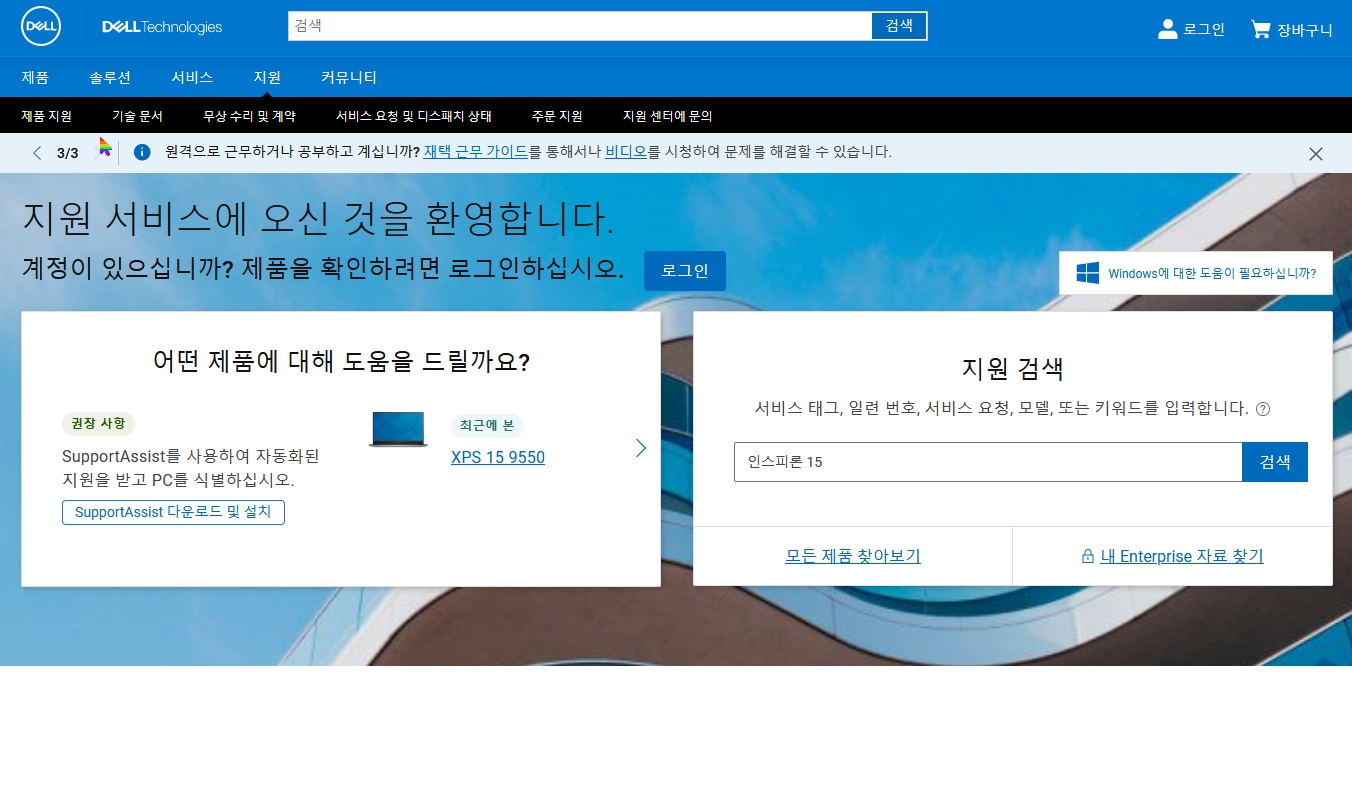
Task: Open the question mark help icon near 지원 검색
Action: coord(1263,408)
